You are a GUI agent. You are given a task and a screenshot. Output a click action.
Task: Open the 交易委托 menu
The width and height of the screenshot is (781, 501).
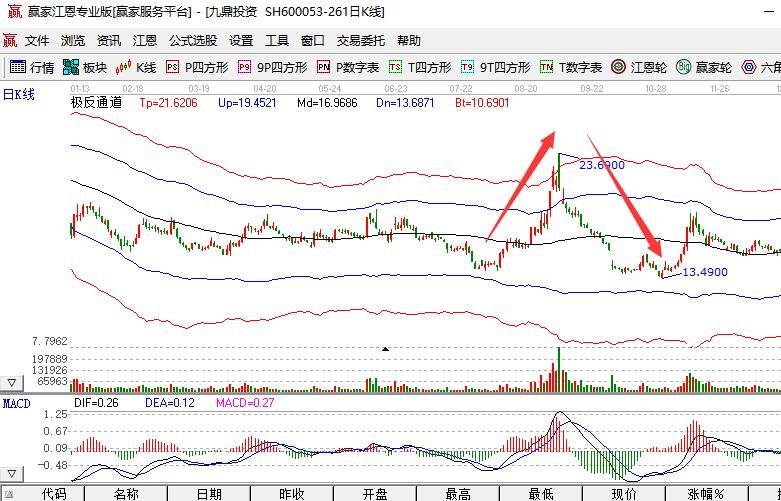[x=361, y=40]
